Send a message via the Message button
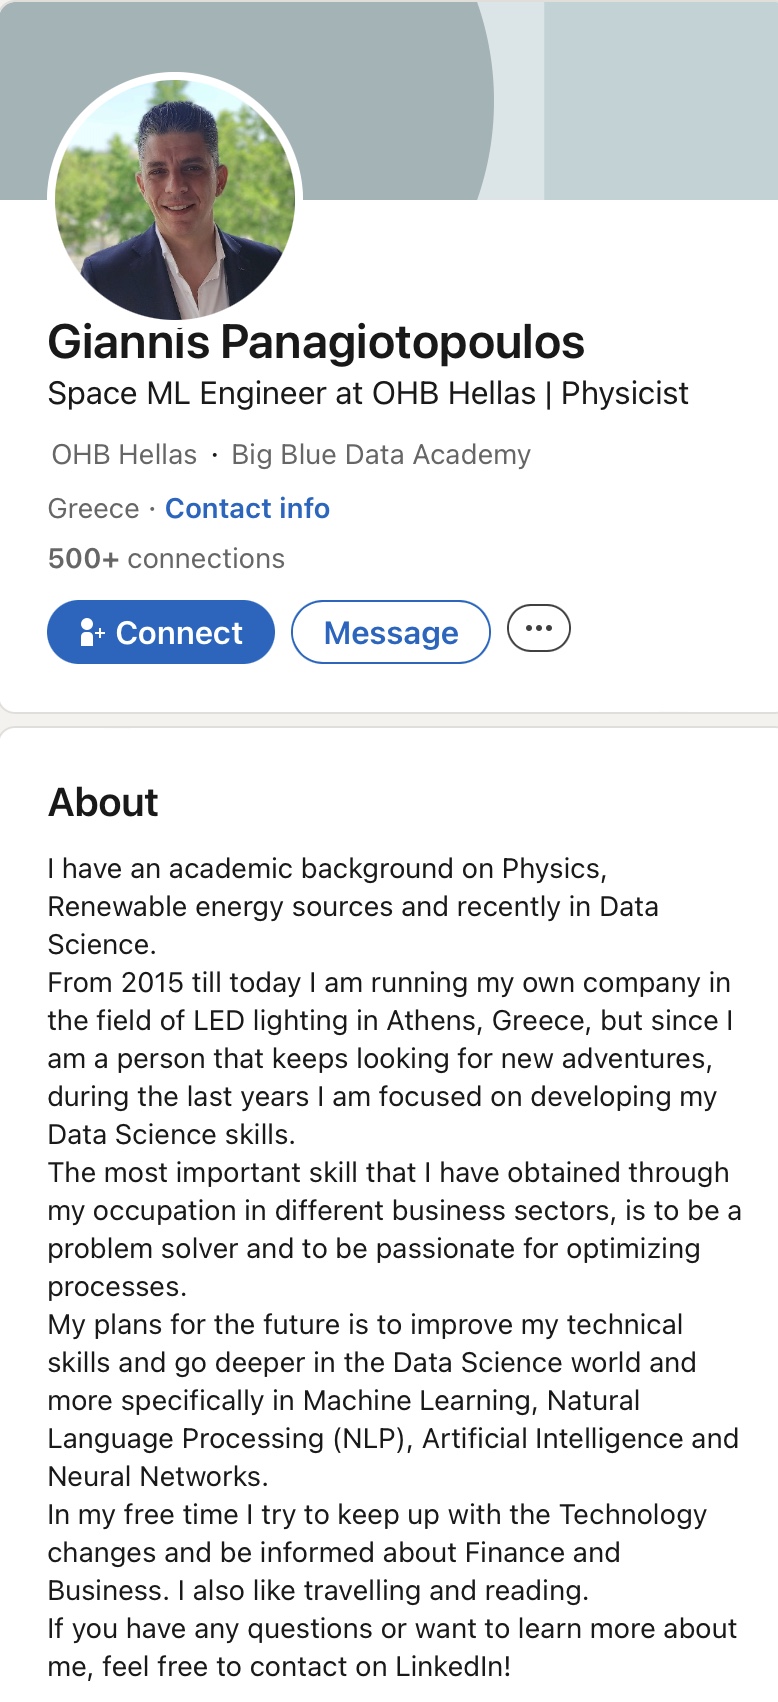Viewport: 778px width, 1702px height. [391, 632]
